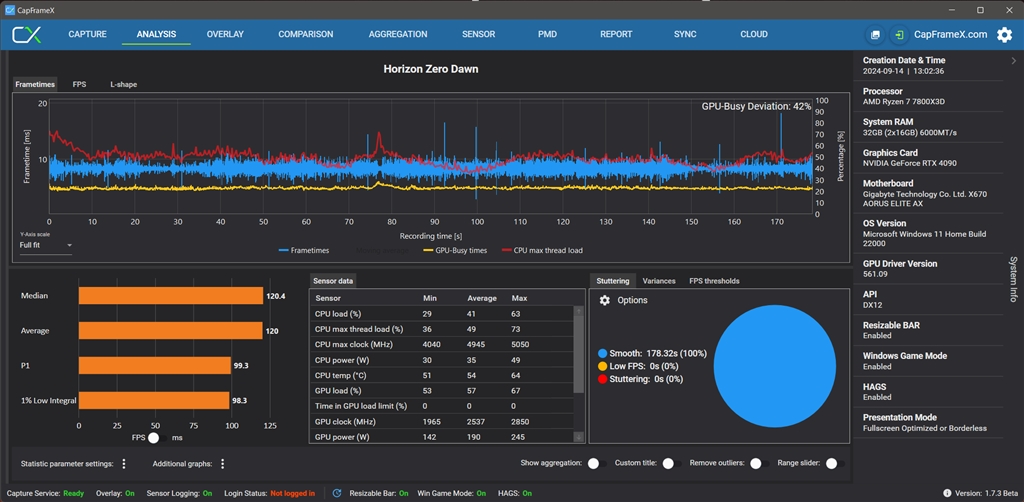Open Y-Axis scale Full fit dropdown
1024x502 pixels.
tap(46, 245)
